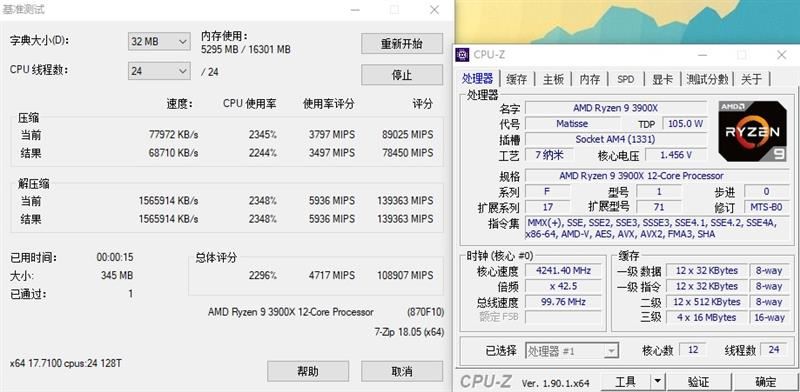The height and width of the screenshot is (392, 800).
Task: Click the specification field 12-Core Processor in CPU-Z
Action: coord(657,176)
